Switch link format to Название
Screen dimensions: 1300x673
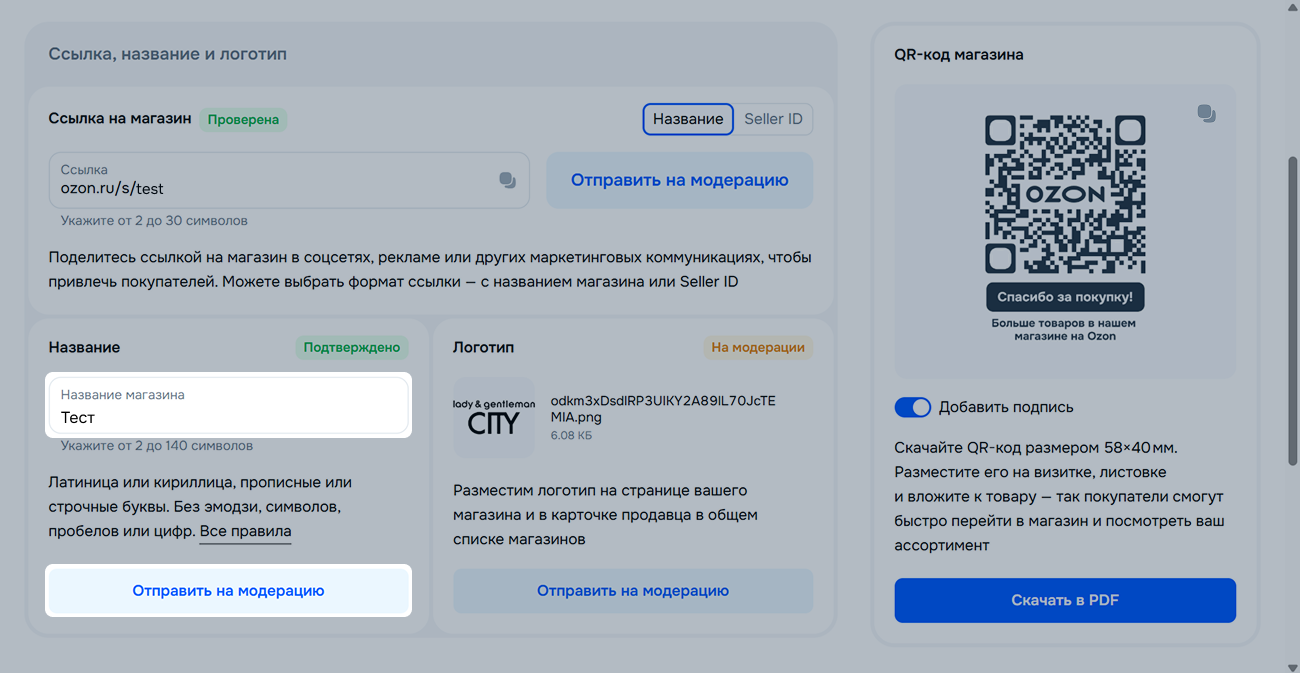[688, 119]
